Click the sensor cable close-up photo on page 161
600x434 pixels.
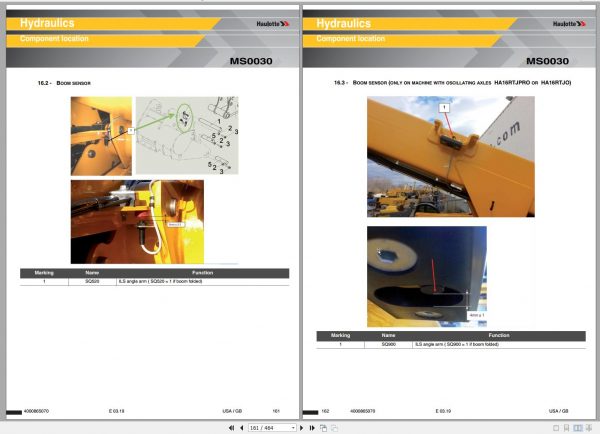click(x=137, y=222)
